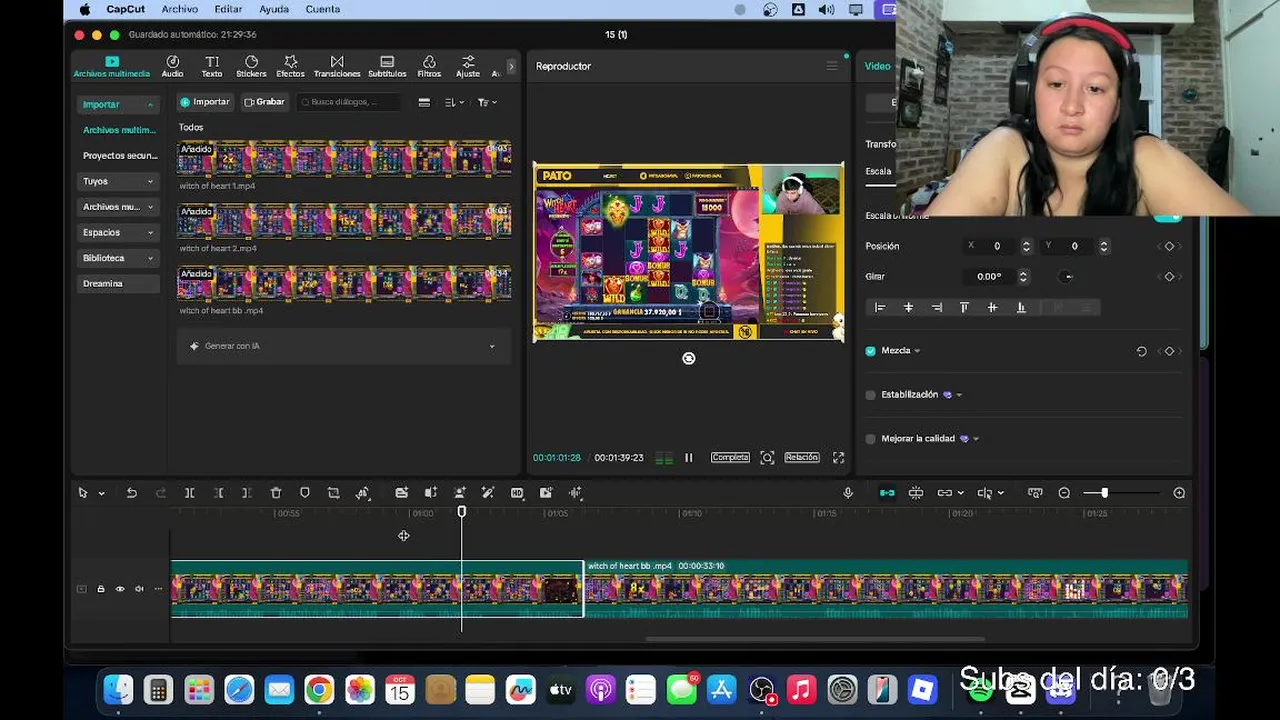Toggle the Mezcla checkbox
This screenshot has height=720, width=1280.
pos(870,351)
